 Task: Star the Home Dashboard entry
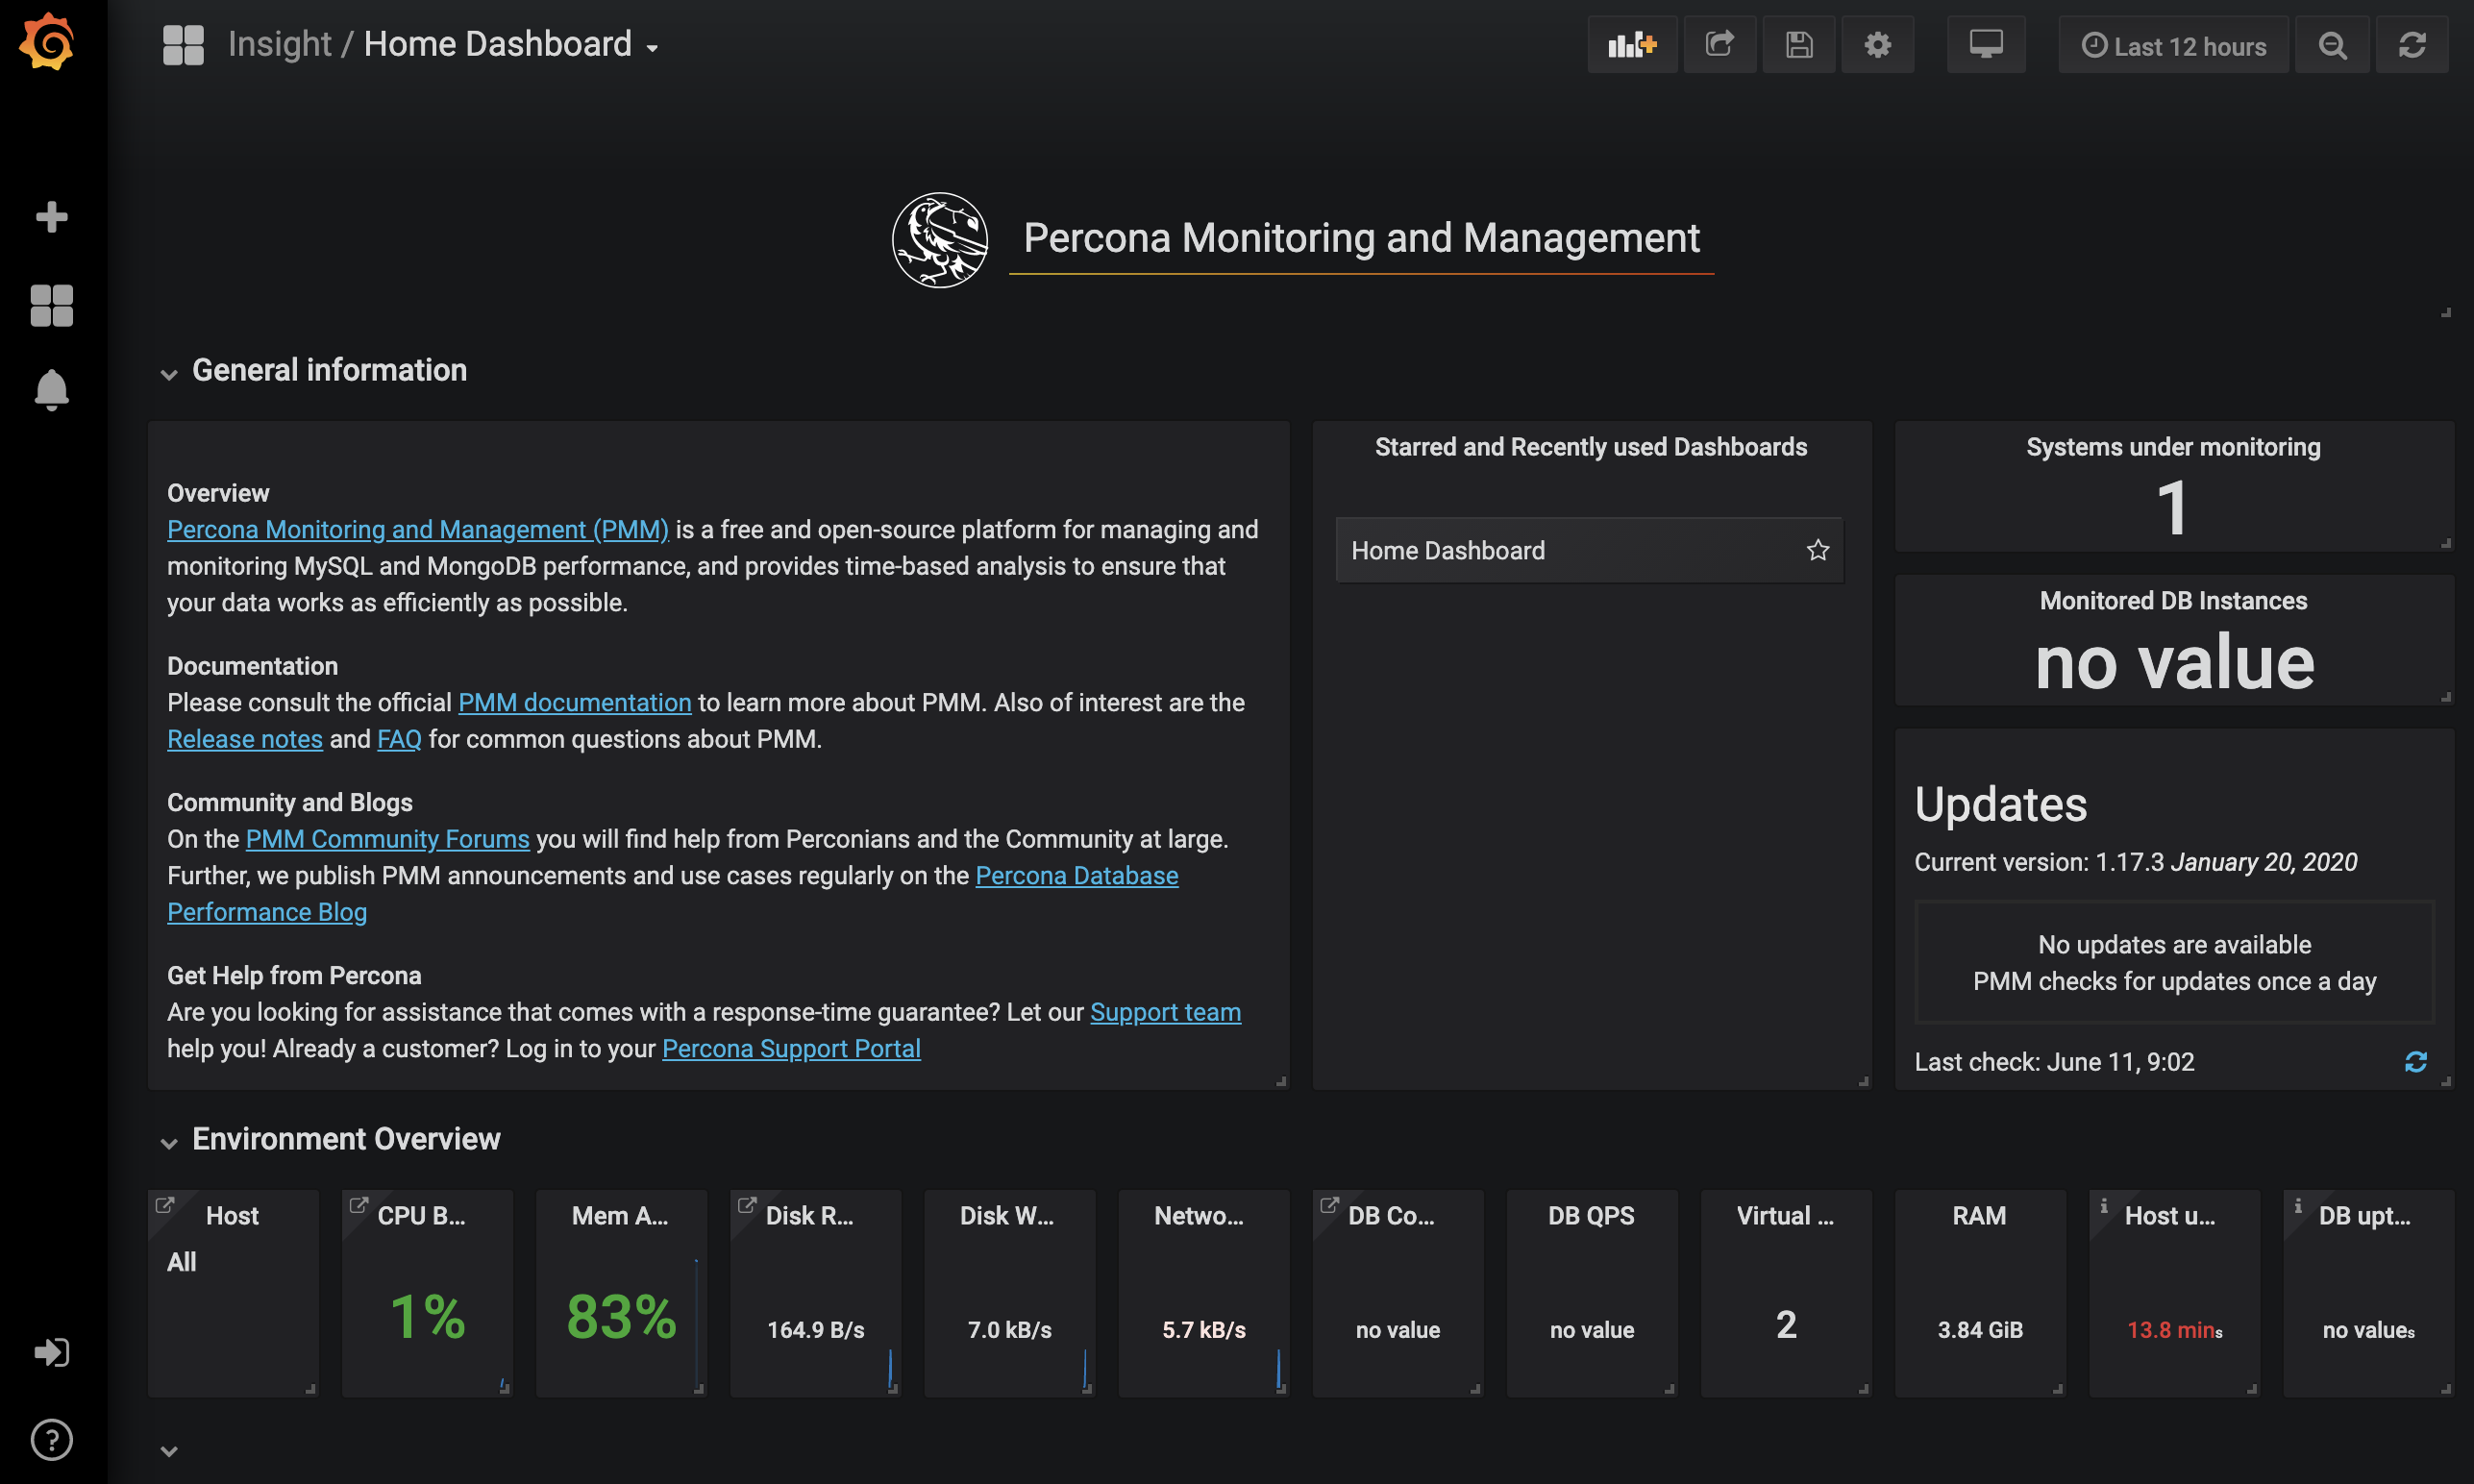click(x=1817, y=550)
